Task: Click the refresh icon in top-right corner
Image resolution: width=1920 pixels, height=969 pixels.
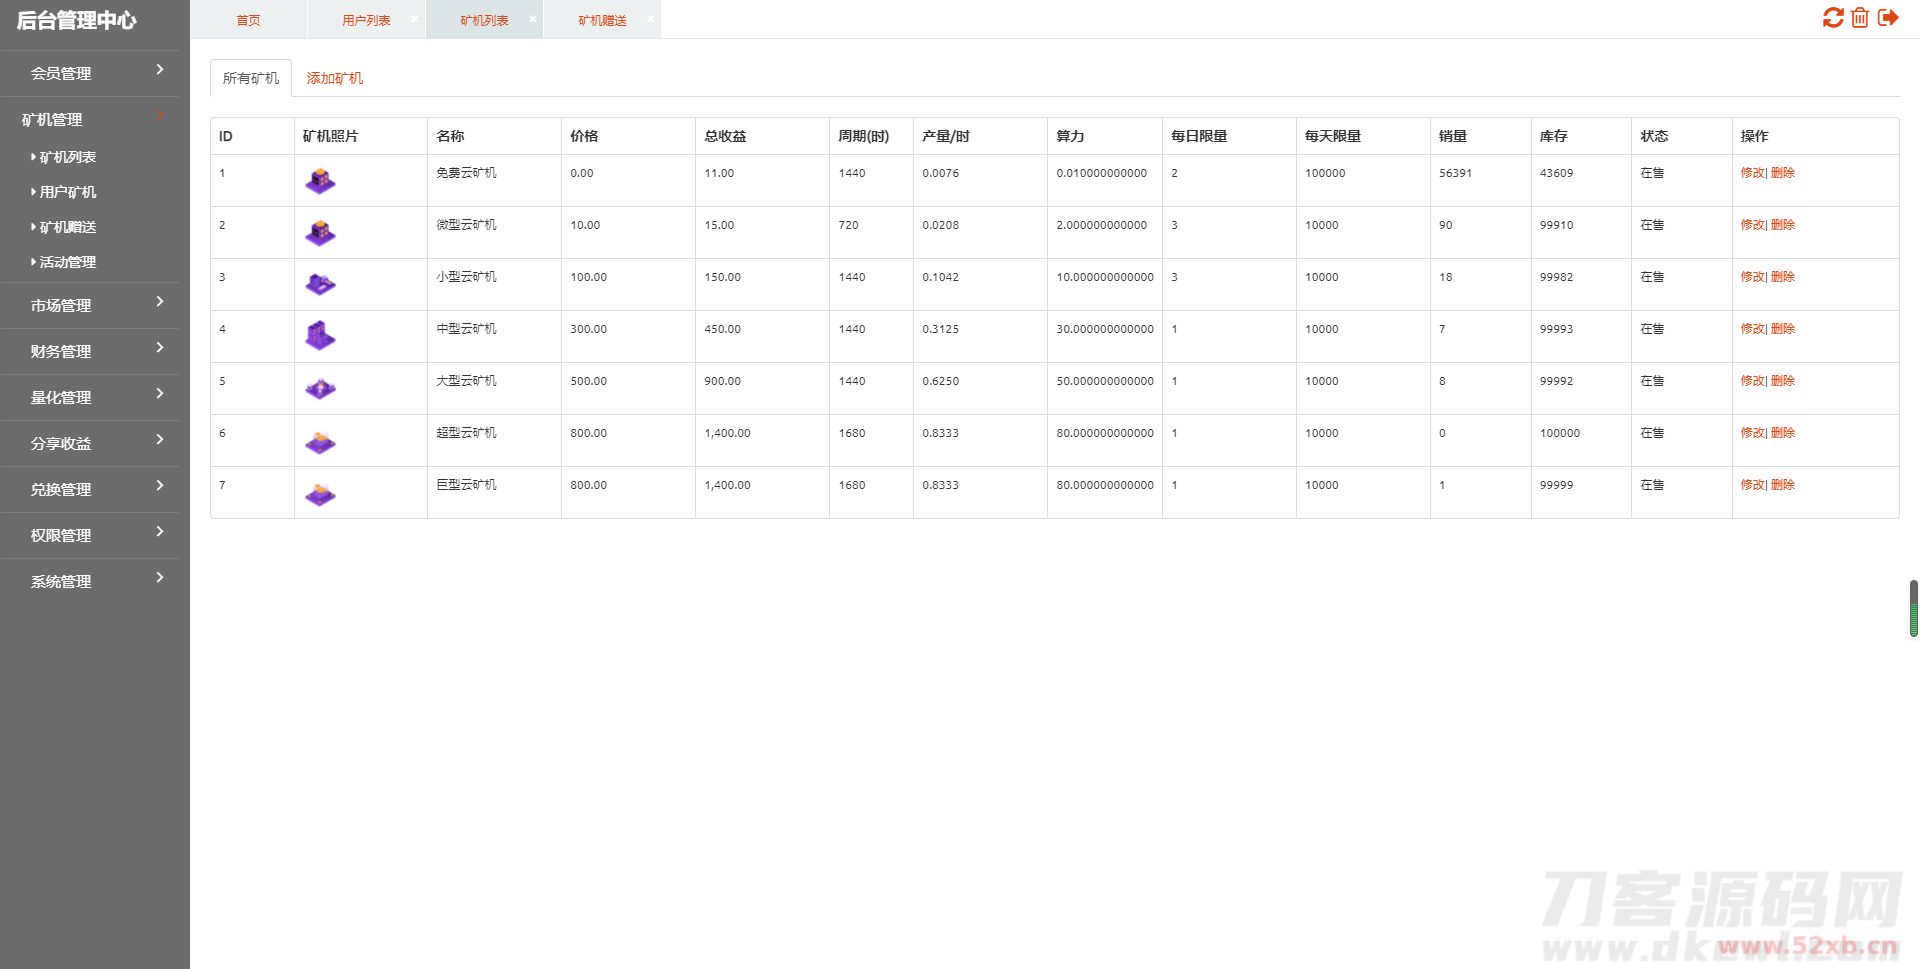Action: tap(1832, 18)
